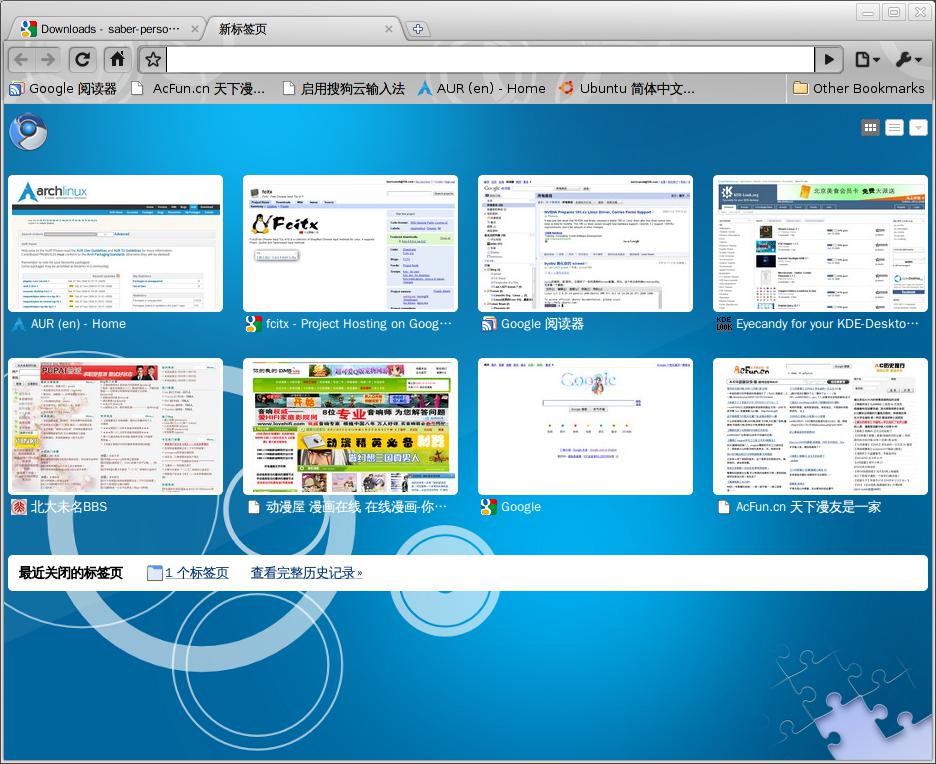Click the Chromium logo on new tab page
The image size is (936, 764).
(28, 132)
